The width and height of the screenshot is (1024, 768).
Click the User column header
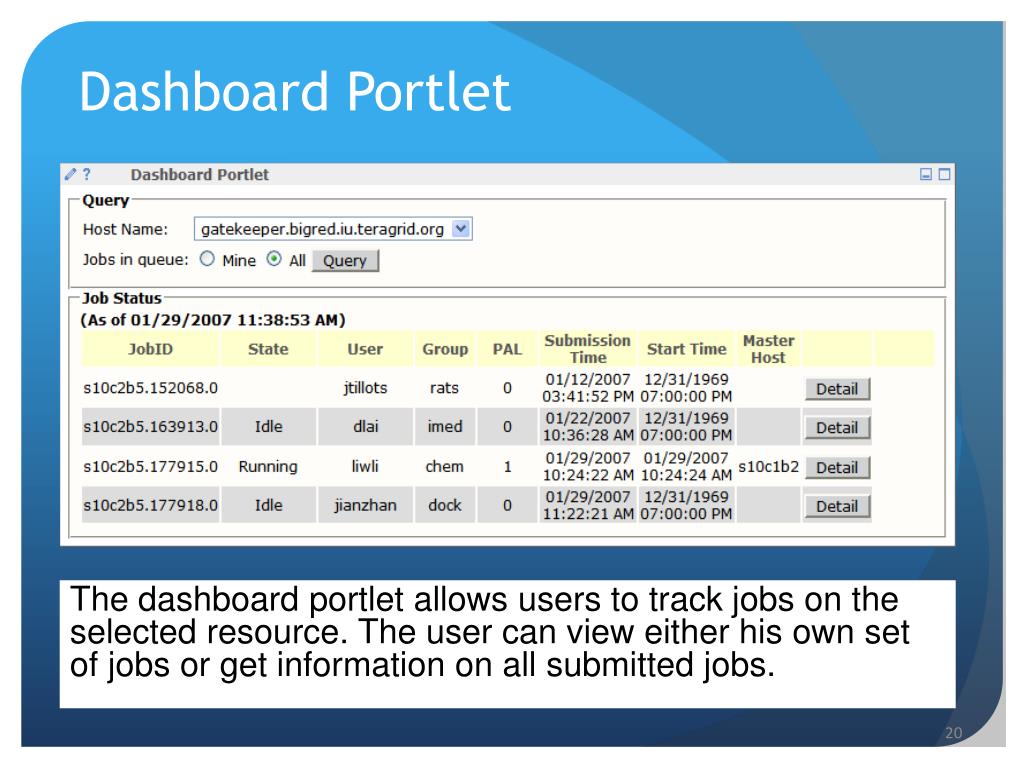pyautogui.click(x=365, y=349)
